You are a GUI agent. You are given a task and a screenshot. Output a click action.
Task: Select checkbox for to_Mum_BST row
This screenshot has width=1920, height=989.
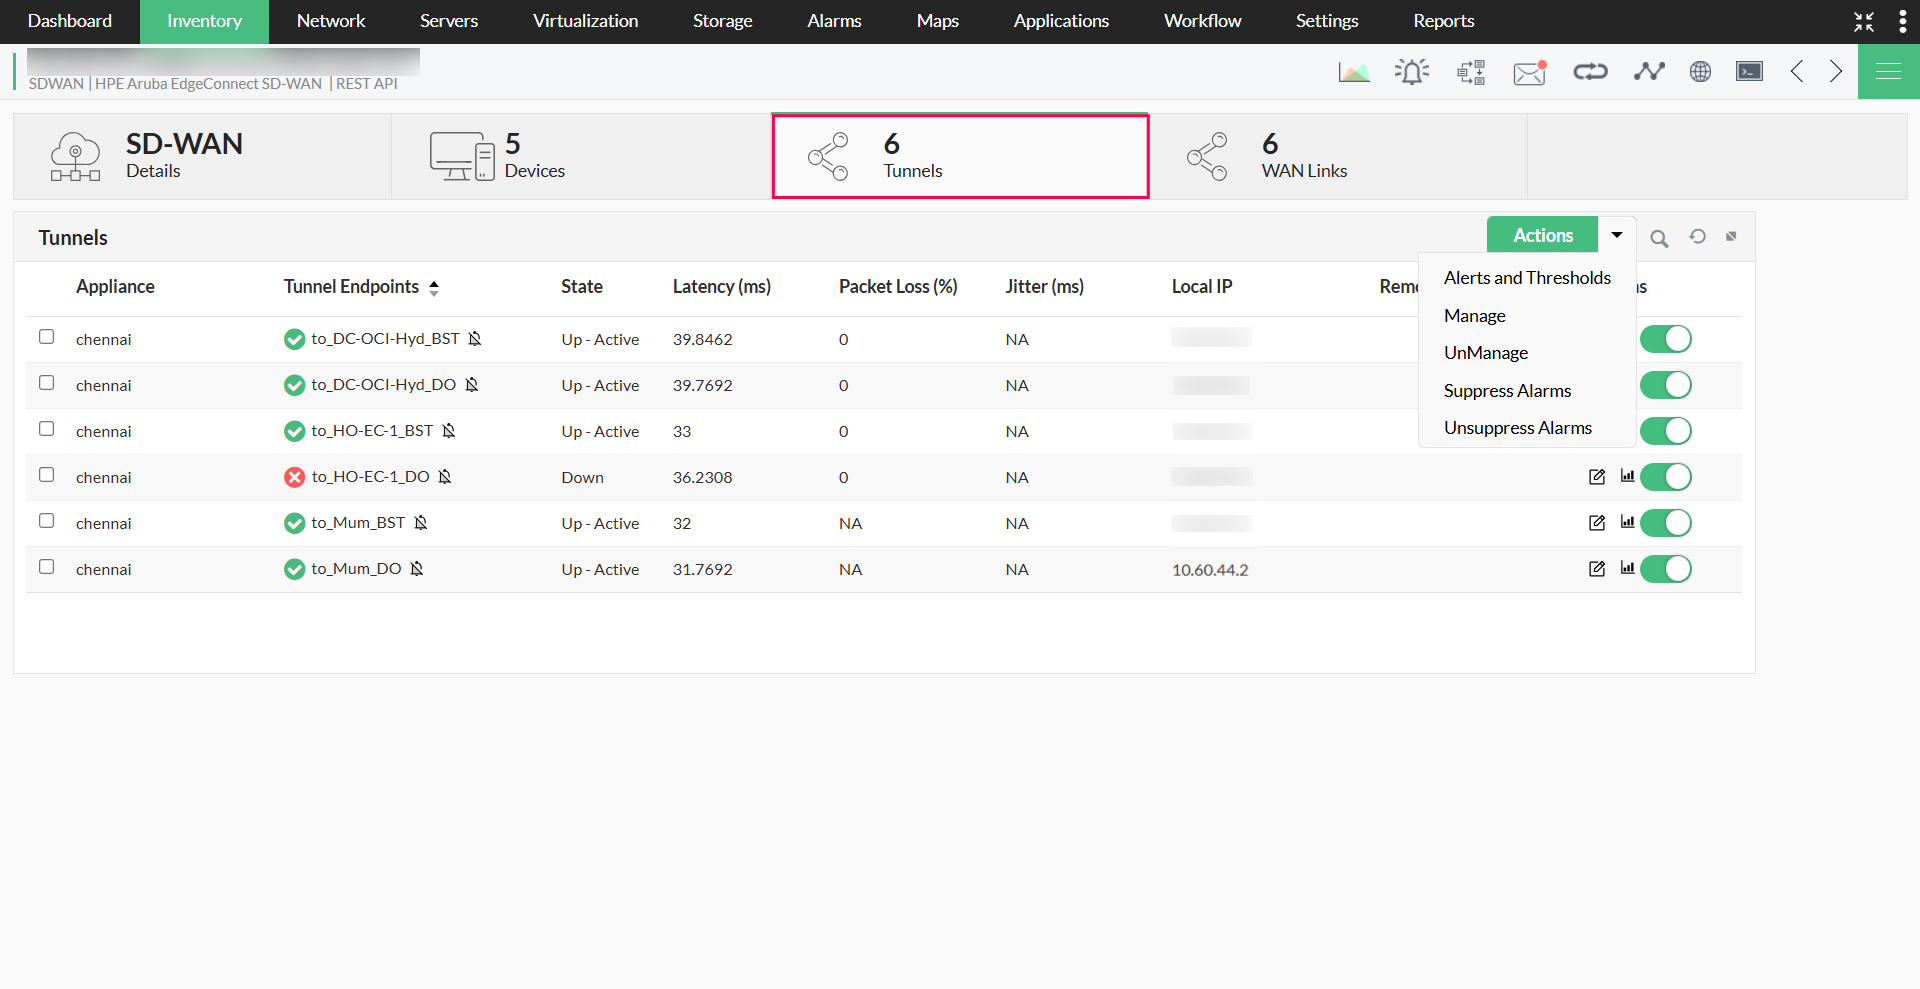[x=46, y=521]
